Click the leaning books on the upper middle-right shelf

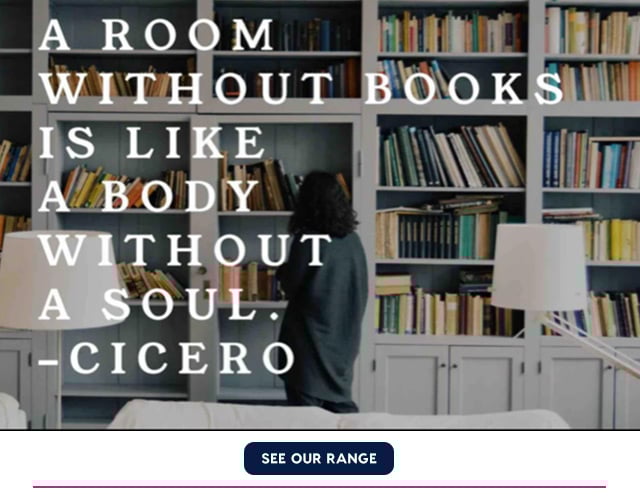[451, 156]
